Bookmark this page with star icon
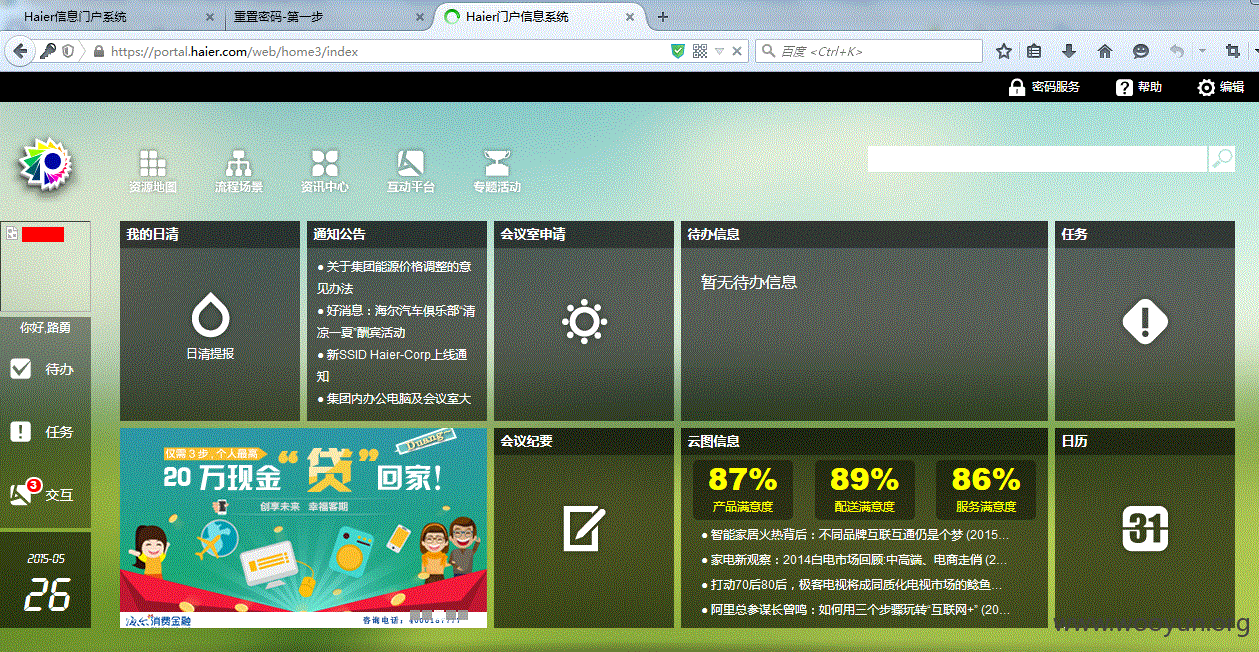 pos(1004,51)
